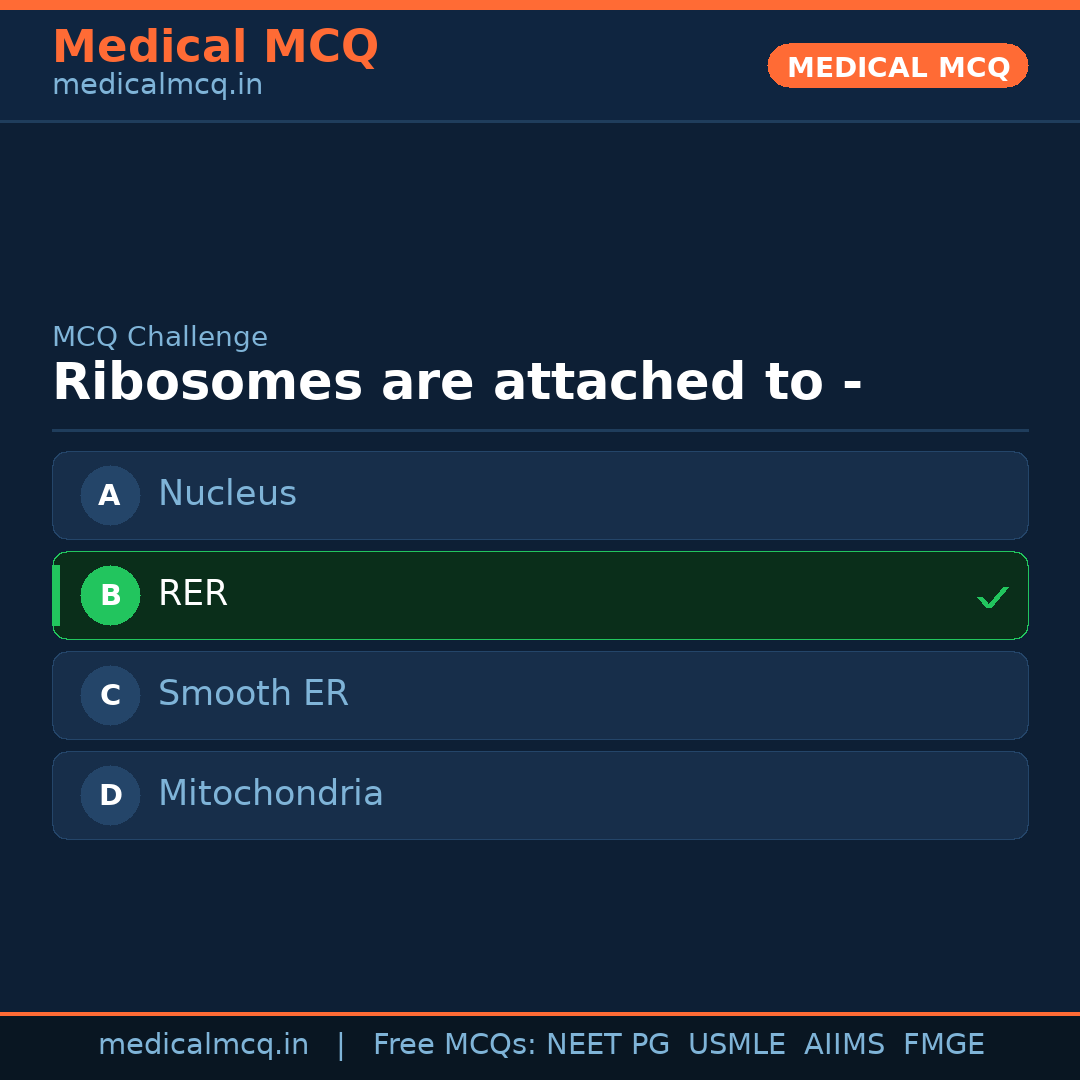The width and height of the screenshot is (1080, 1080).
Task: Click the green B option circle
Action: point(110,595)
